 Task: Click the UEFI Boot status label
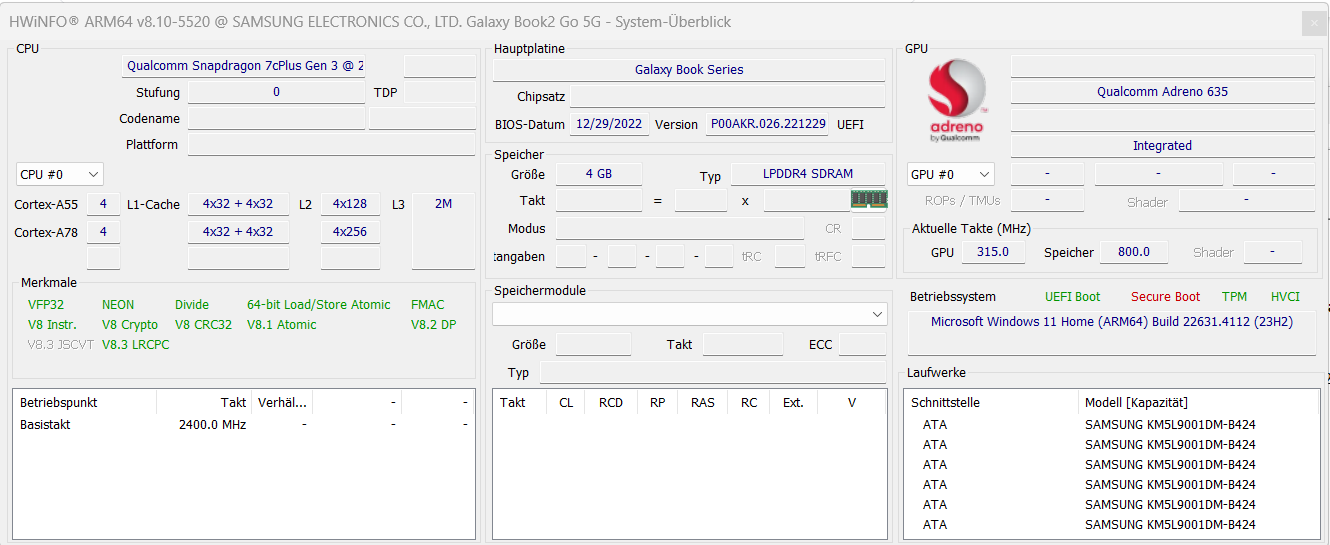[x=1073, y=297]
